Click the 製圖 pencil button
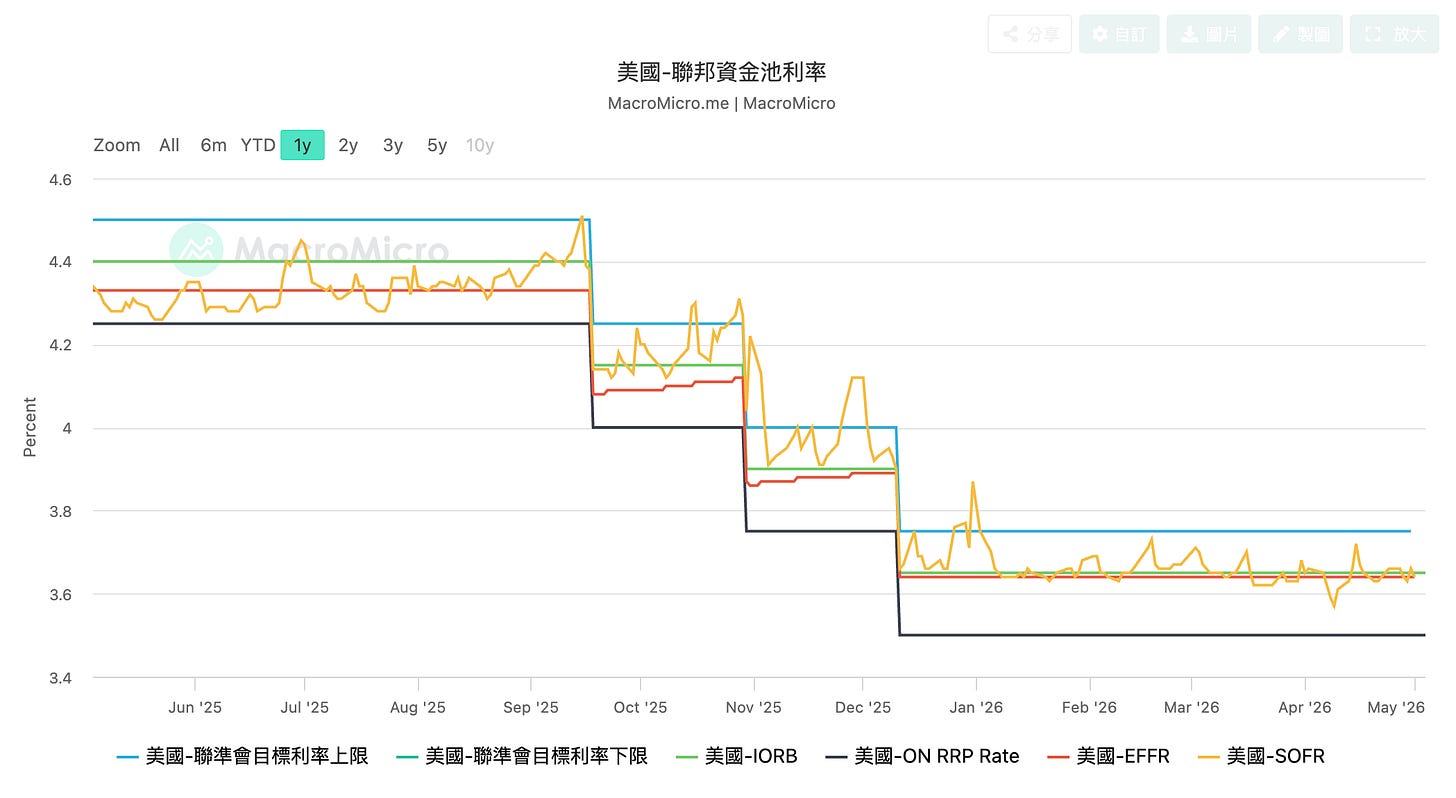This screenshot has height=798, width=1456. [x=1300, y=34]
